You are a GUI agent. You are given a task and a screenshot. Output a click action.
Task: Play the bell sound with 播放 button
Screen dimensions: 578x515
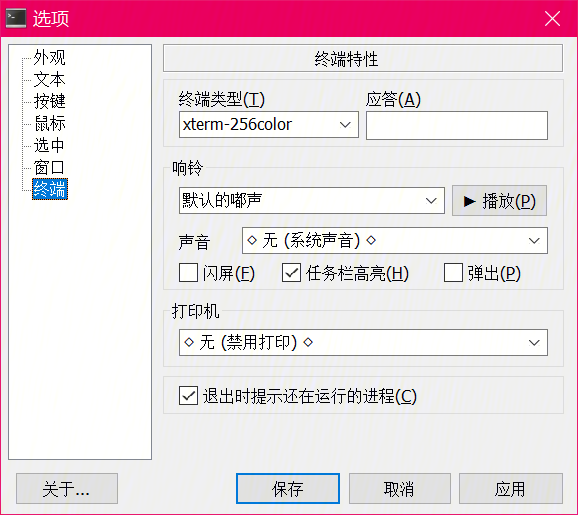click(x=499, y=201)
